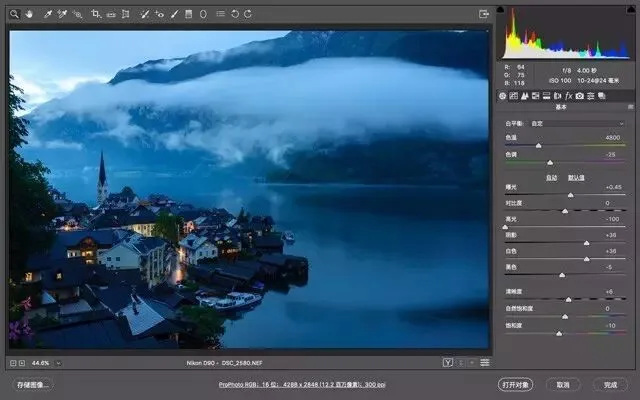Open the zoom level dropdown next to 44.6%
The height and width of the screenshot is (400, 640).
click(x=58, y=363)
